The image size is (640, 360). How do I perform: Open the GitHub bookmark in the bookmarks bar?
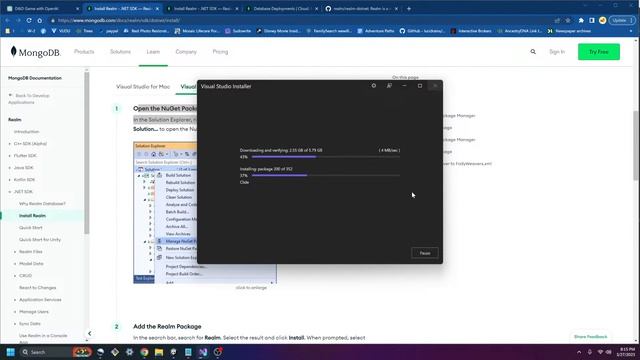point(422,31)
